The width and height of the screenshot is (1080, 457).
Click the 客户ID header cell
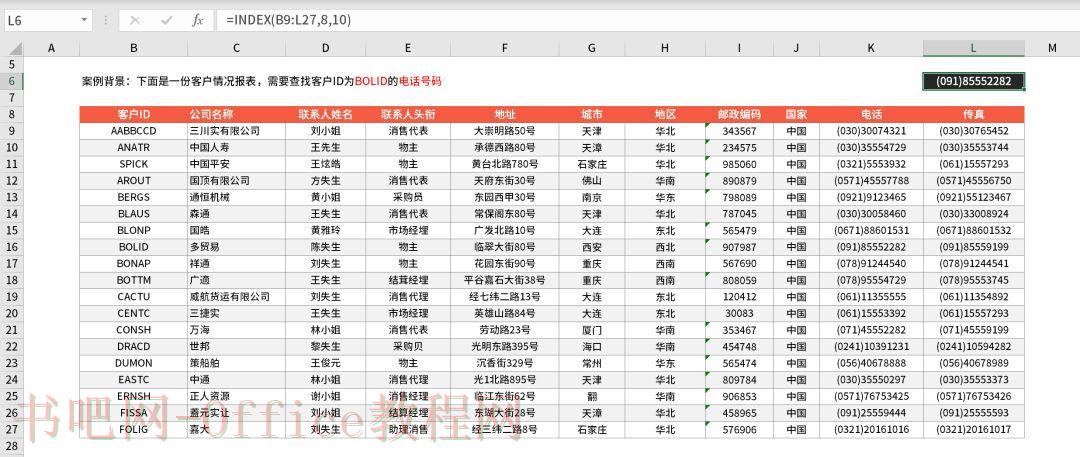(x=134, y=114)
